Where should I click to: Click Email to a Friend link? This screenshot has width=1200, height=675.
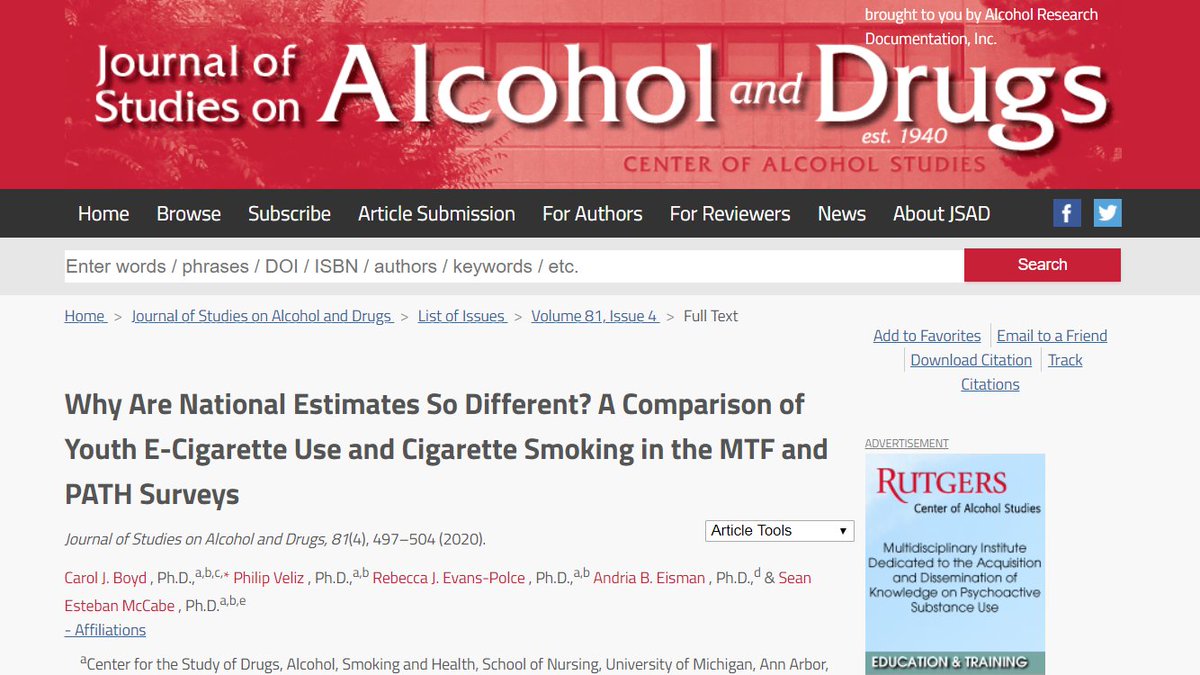pos(1052,336)
